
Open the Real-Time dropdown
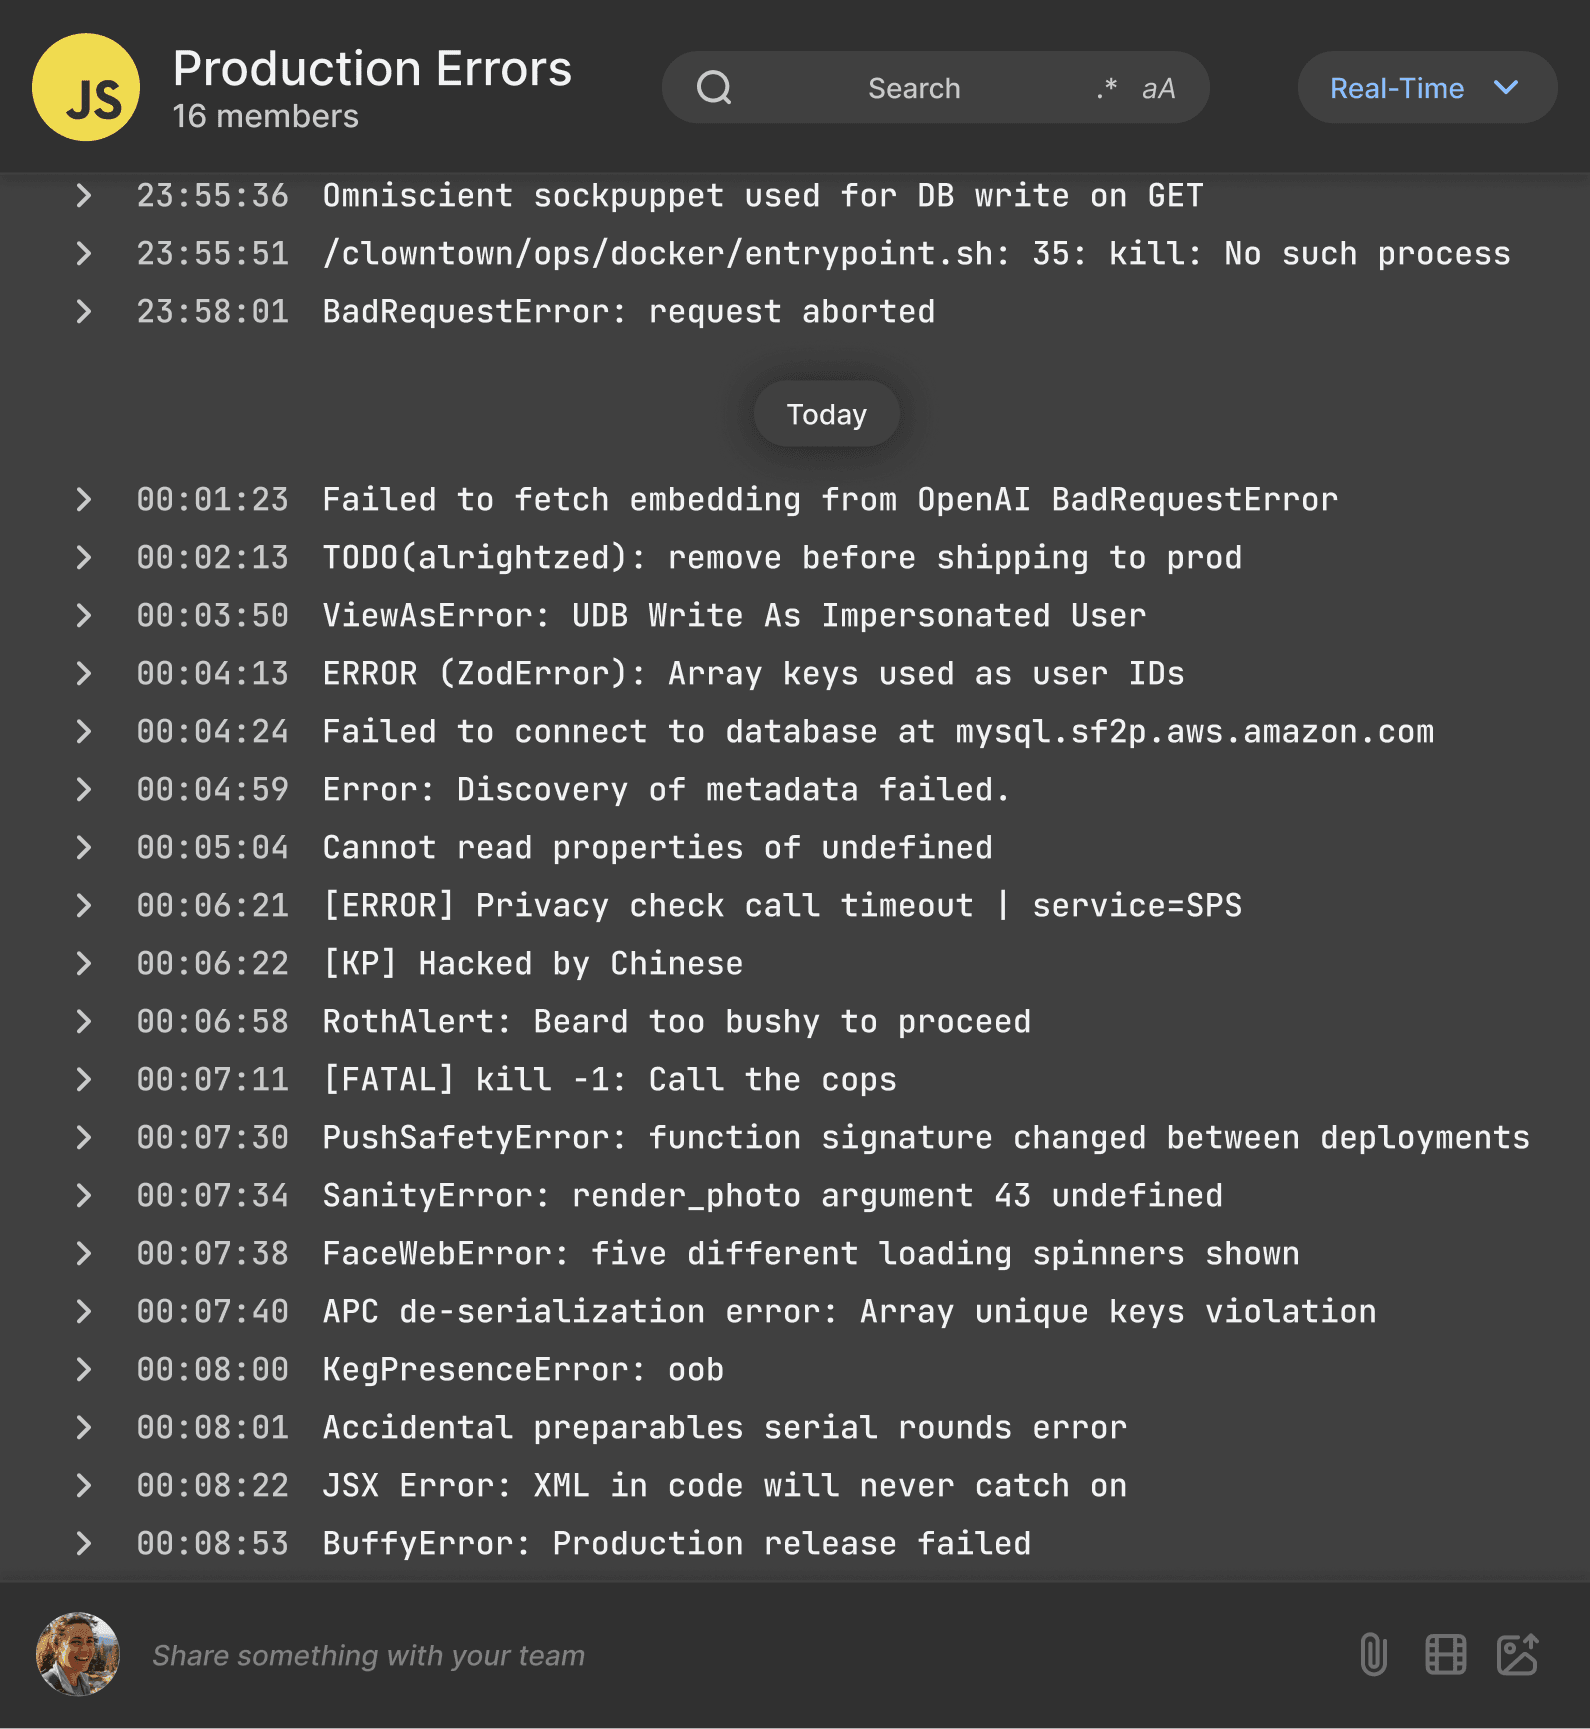[1426, 88]
